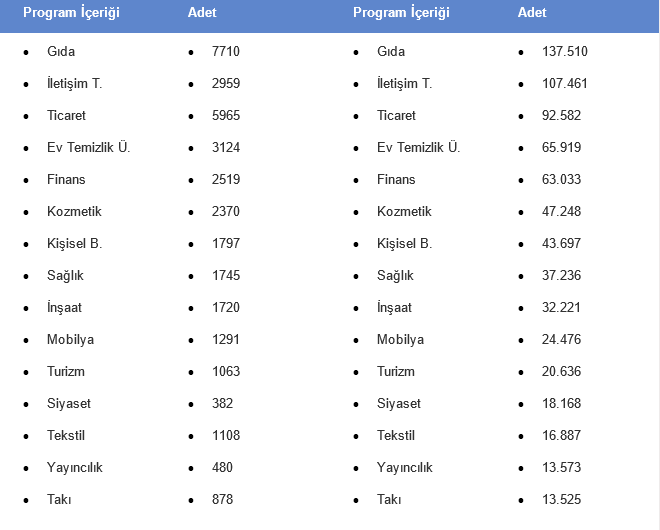The image size is (660, 530).
Task: Select the value 92.582
Action: (561, 115)
